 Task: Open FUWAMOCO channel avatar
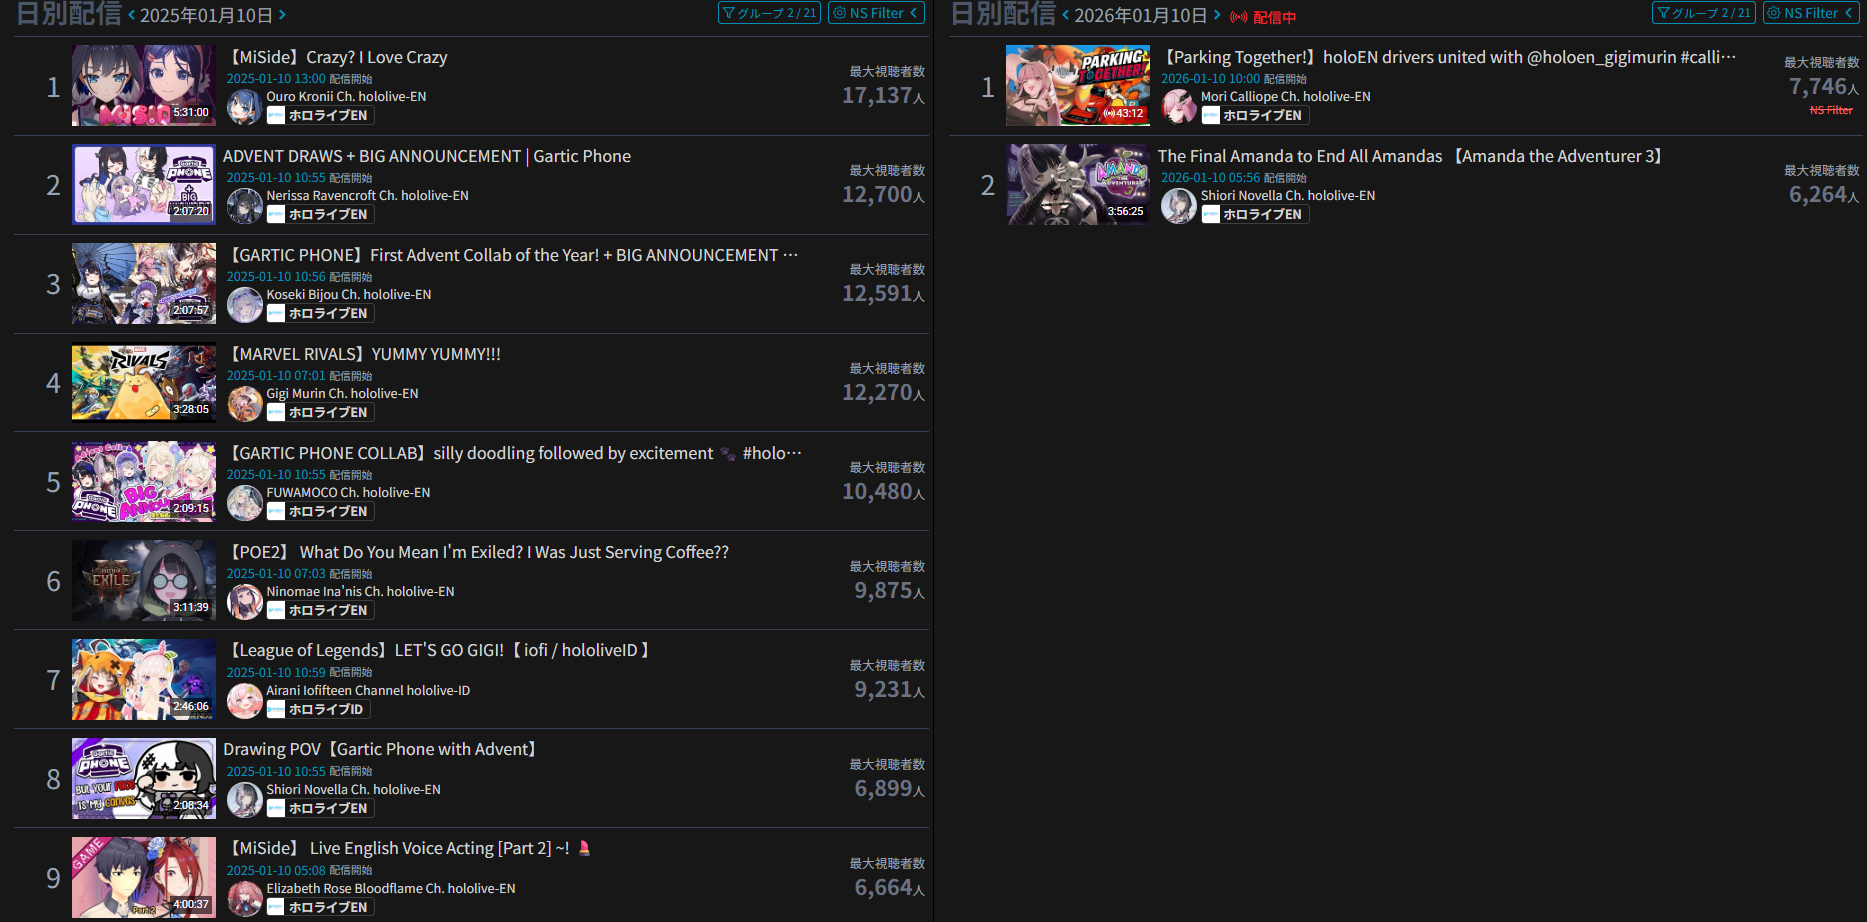tap(244, 502)
